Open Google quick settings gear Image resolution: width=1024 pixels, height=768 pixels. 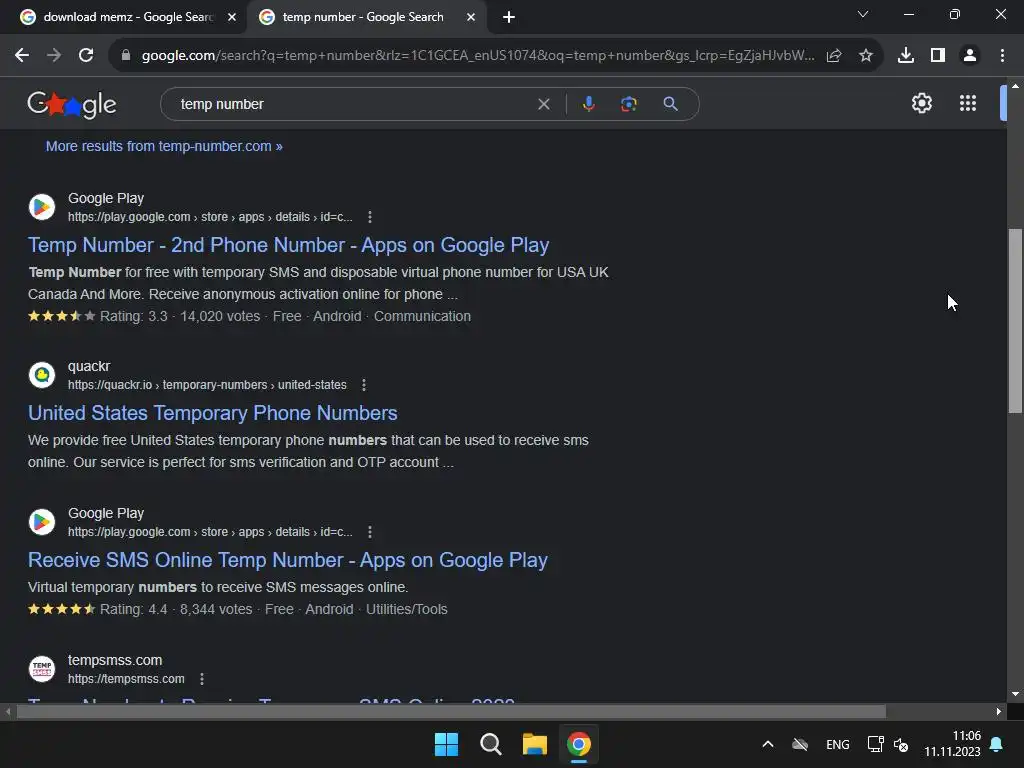tap(921, 103)
